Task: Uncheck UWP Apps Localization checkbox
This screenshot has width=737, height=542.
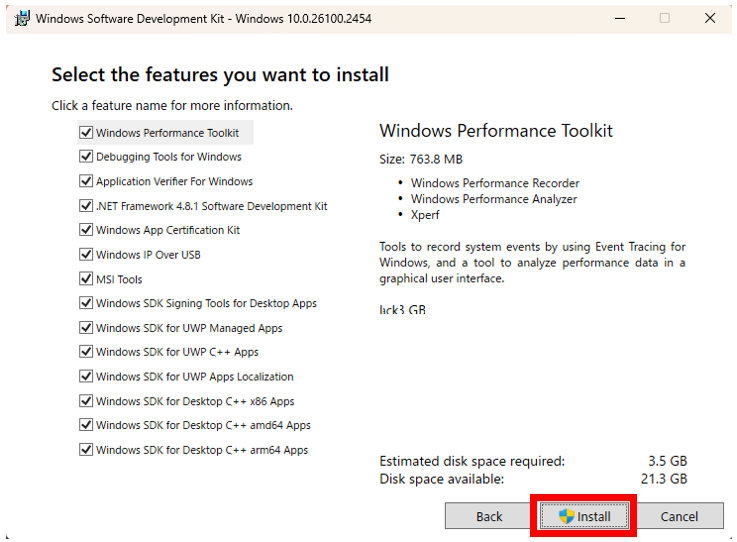Action: coord(86,377)
